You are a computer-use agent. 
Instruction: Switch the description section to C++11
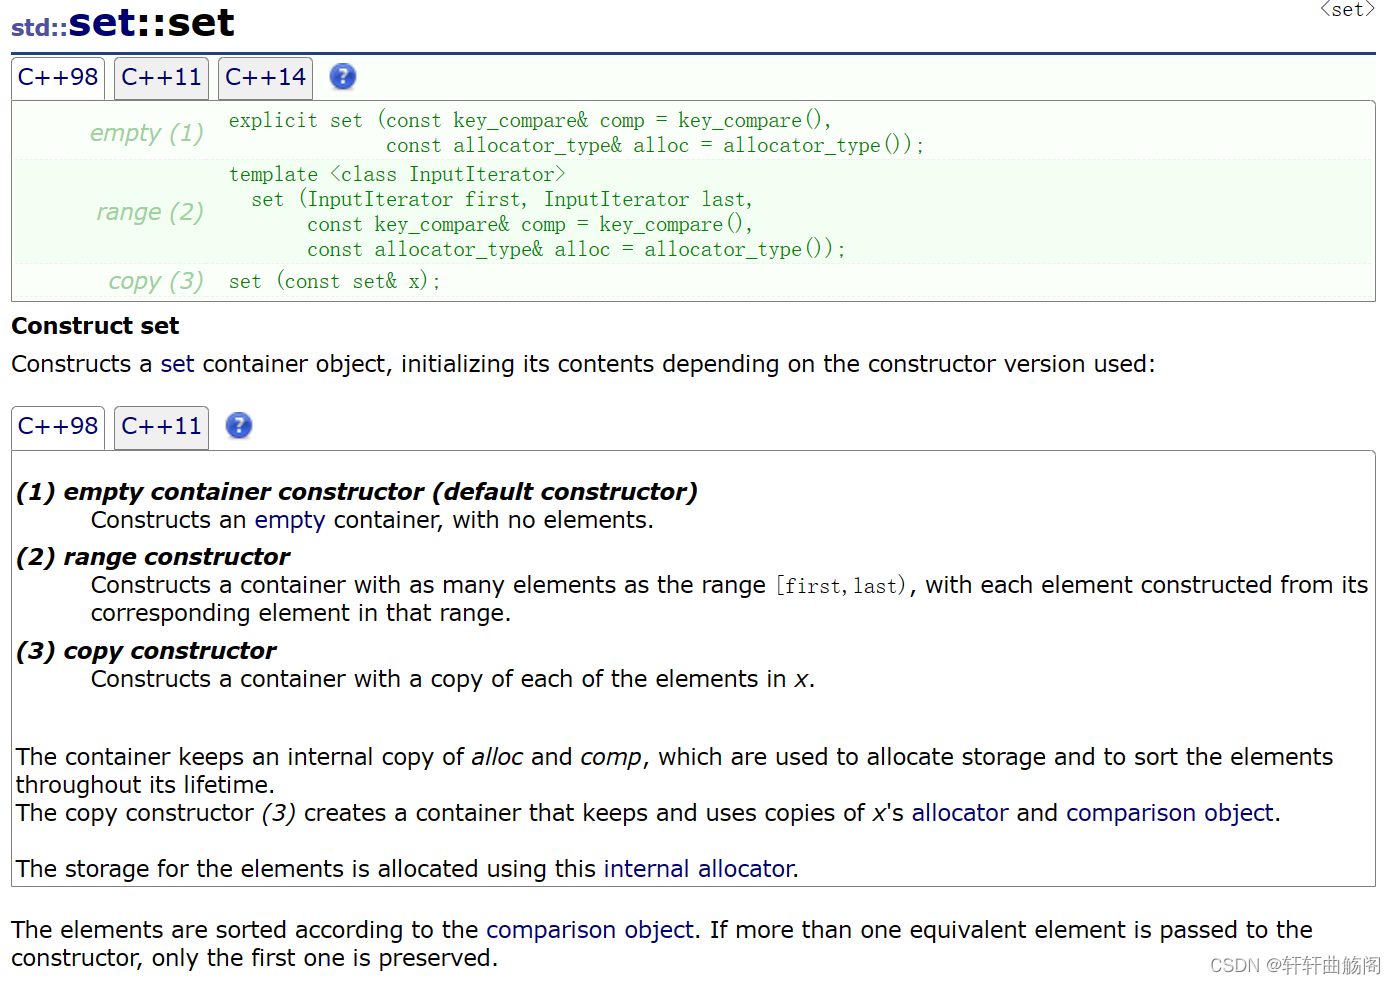click(x=161, y=425)
